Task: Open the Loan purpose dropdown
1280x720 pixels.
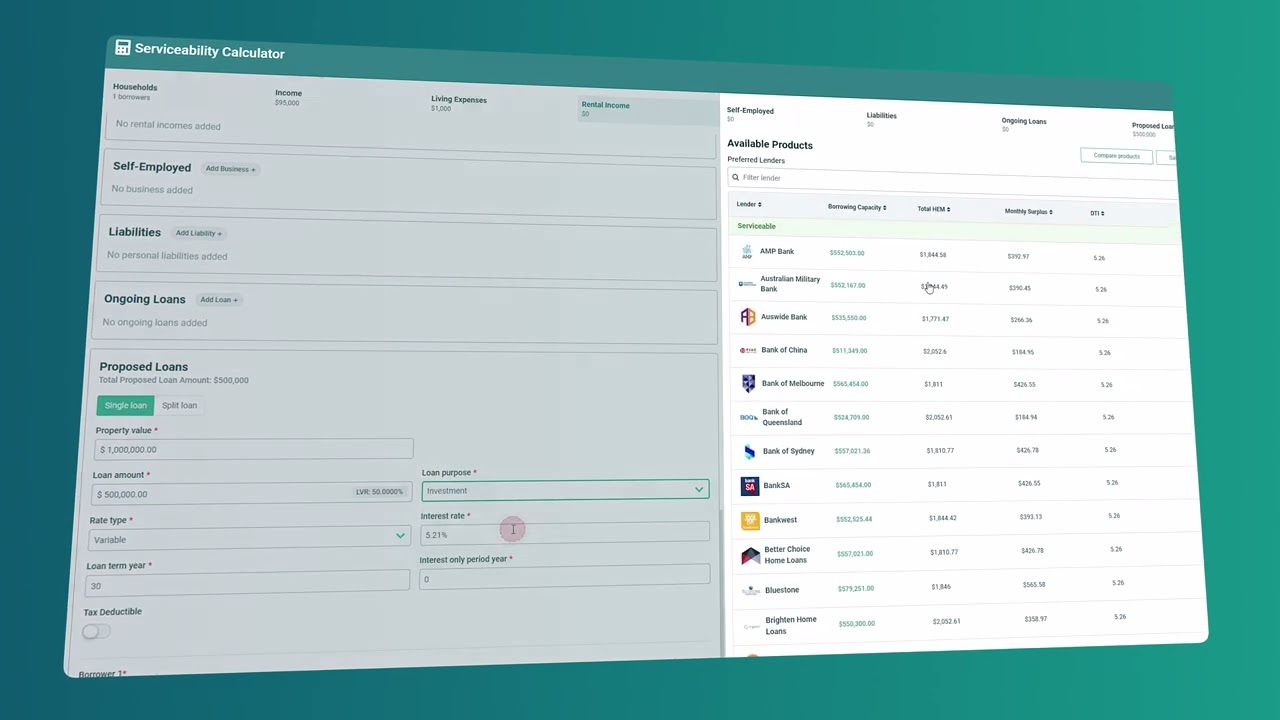Action: click(x=565, y=490)
